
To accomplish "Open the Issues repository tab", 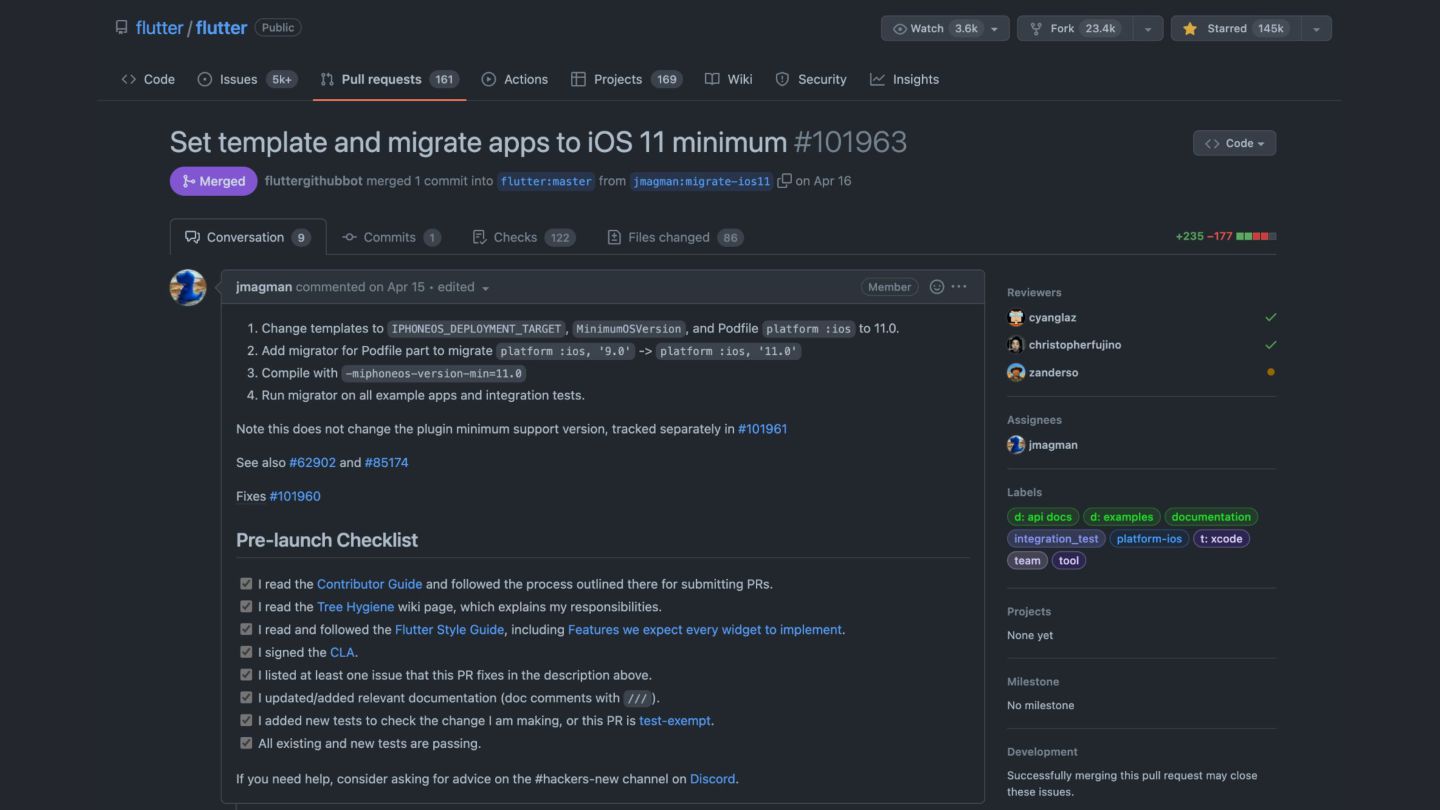I will [238, 79].
